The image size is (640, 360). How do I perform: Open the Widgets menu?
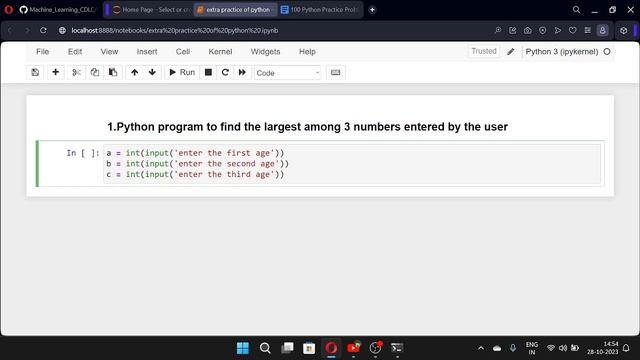[x=265, y=52]
